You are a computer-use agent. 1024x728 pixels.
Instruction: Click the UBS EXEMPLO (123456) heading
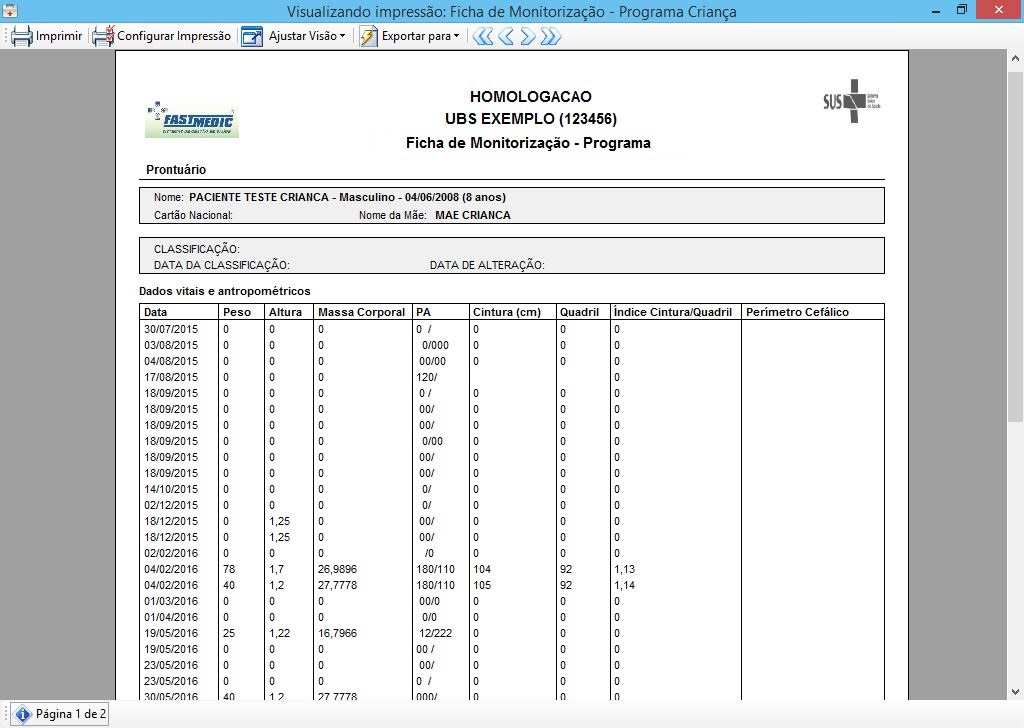click(530, 119)
